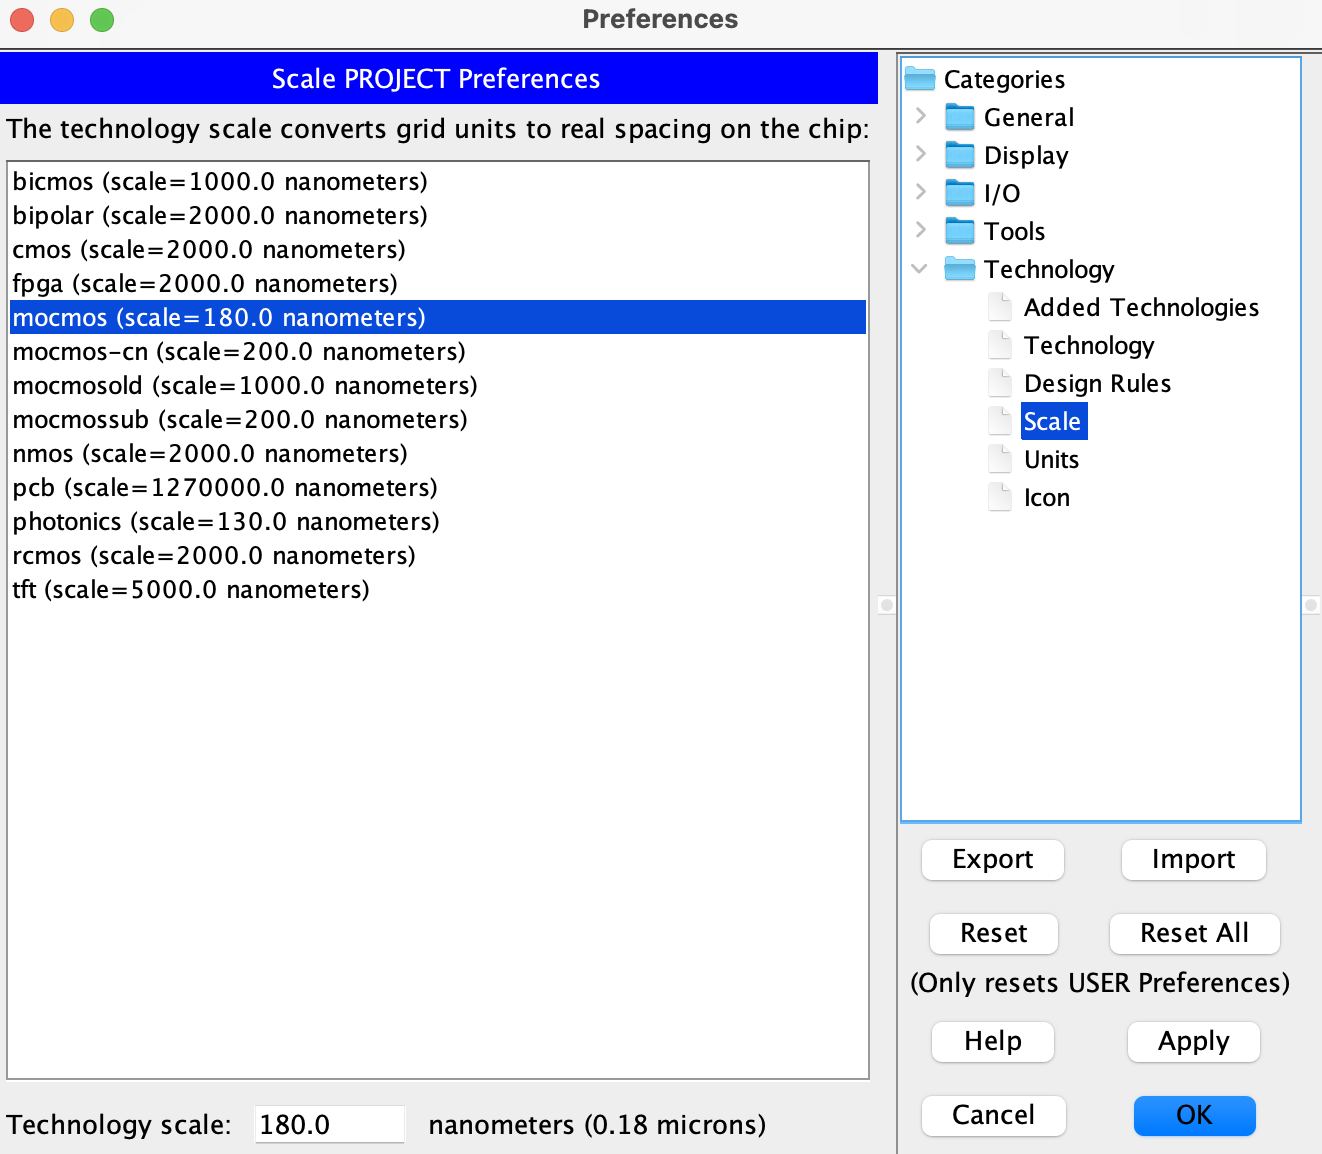Click the General folder icon
1322x1154 pixels.
point(959,118)
